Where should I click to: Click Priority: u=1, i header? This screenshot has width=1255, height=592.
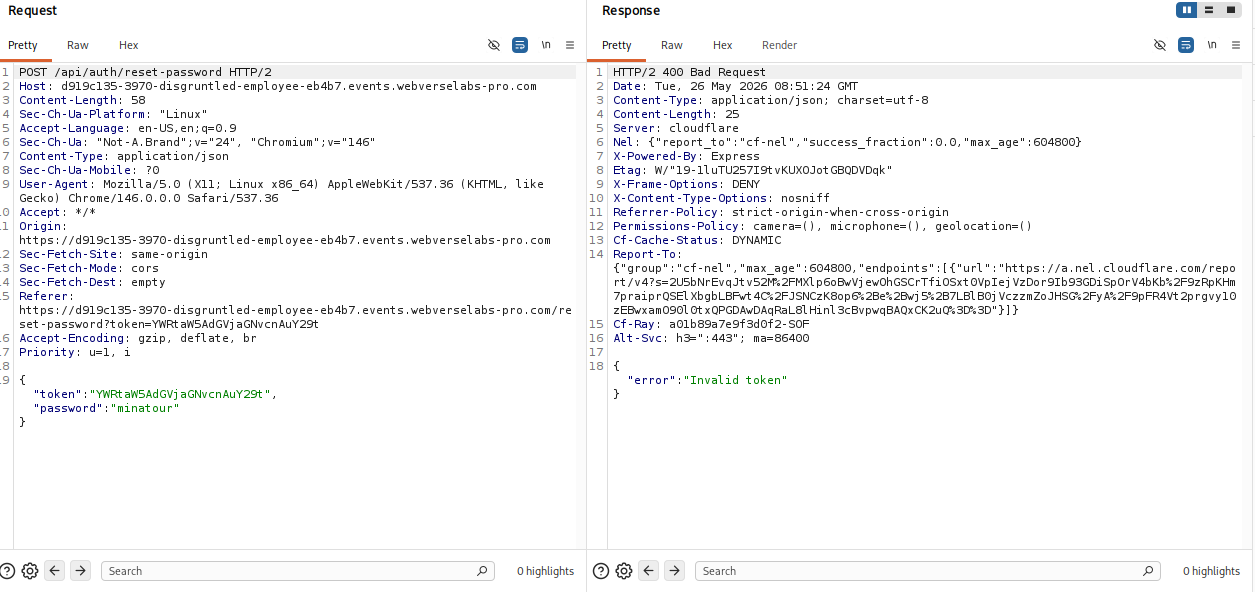click(75, 352)
